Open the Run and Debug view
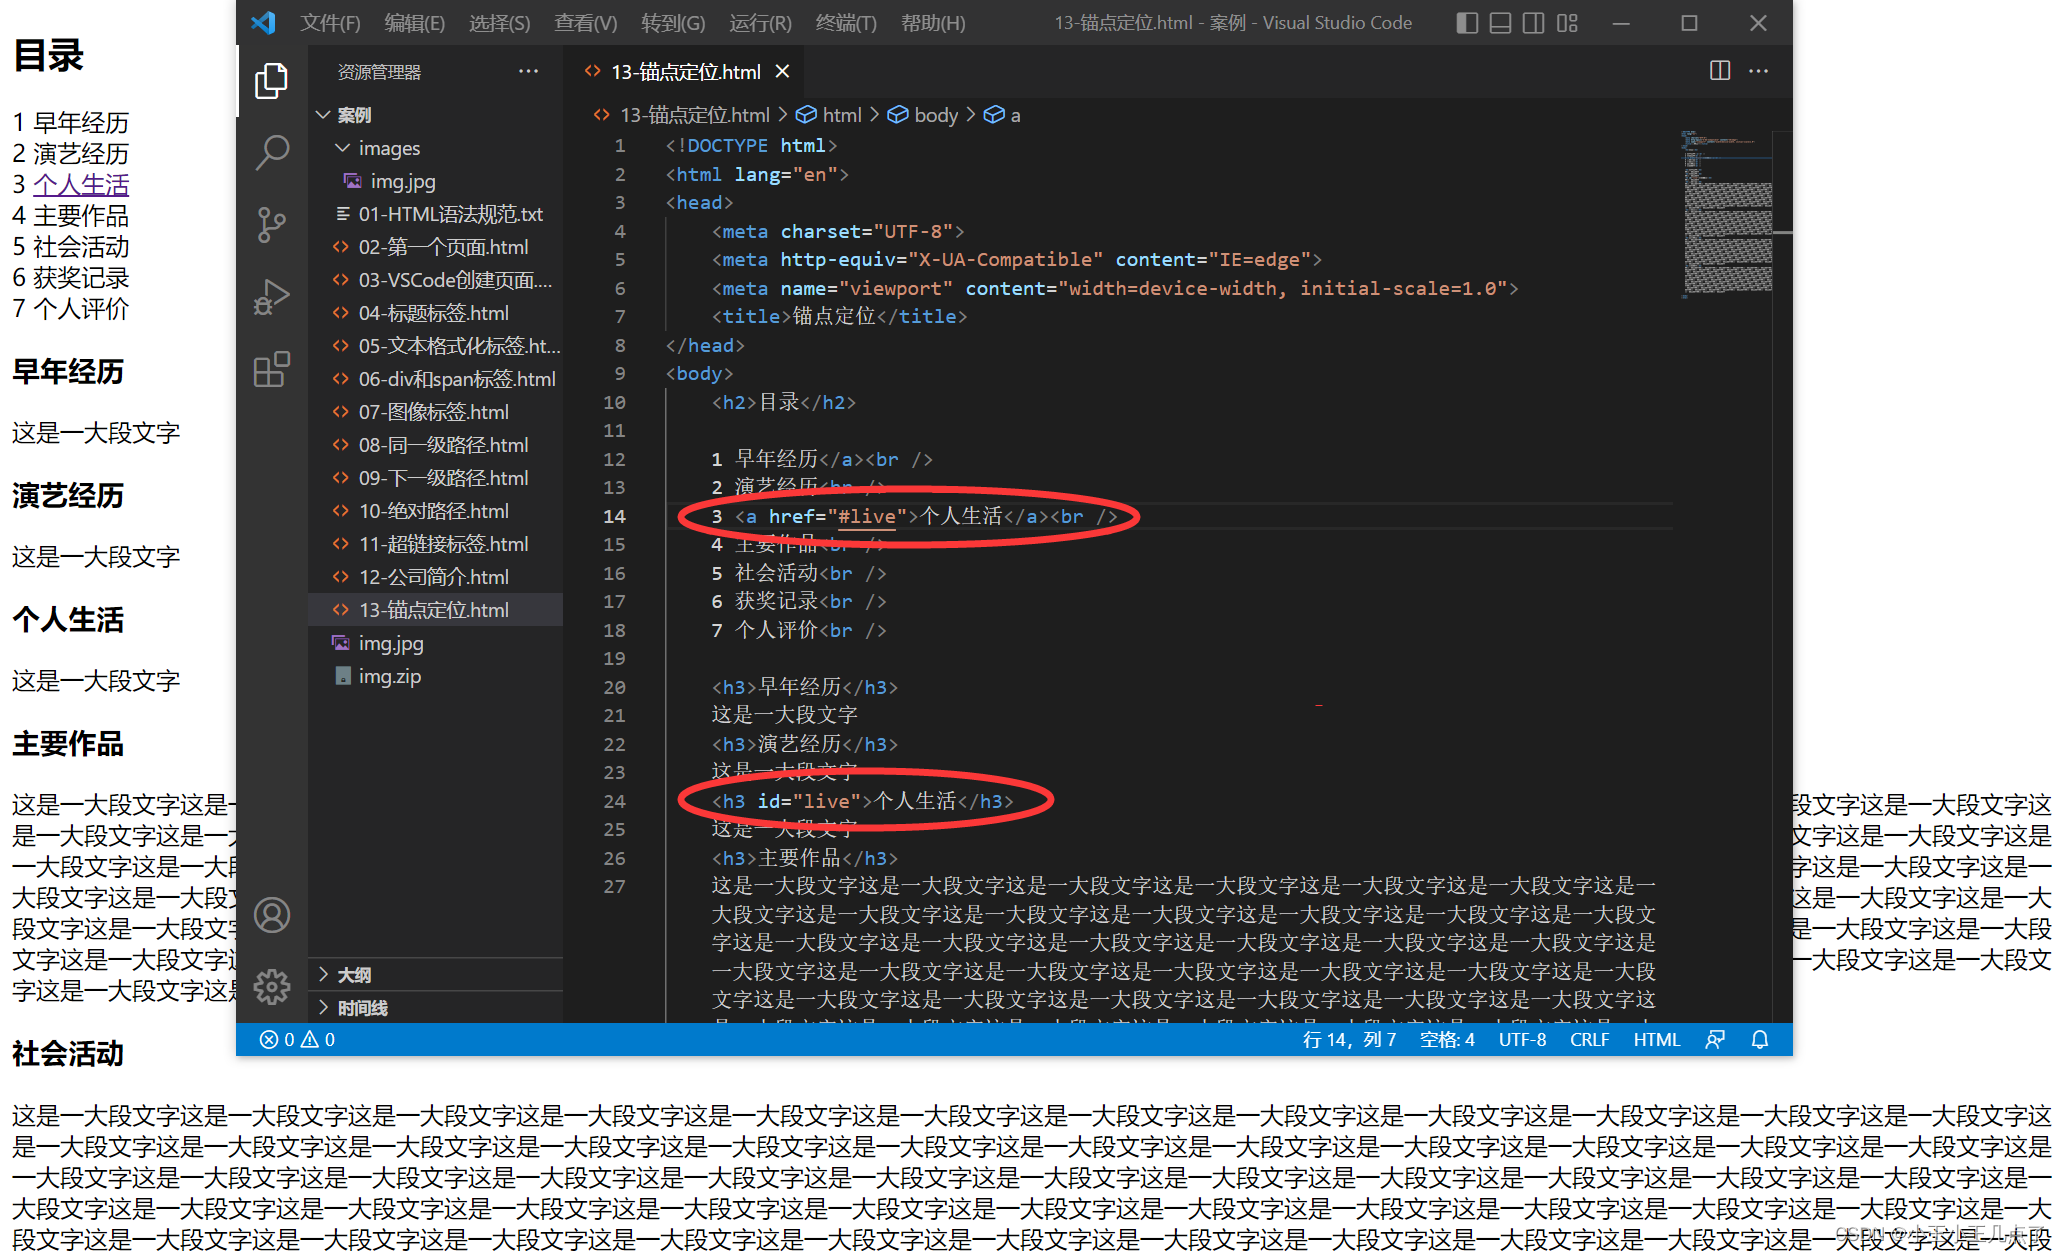The width and height of the screenshot is (2059, 1254). click(271, 297)
